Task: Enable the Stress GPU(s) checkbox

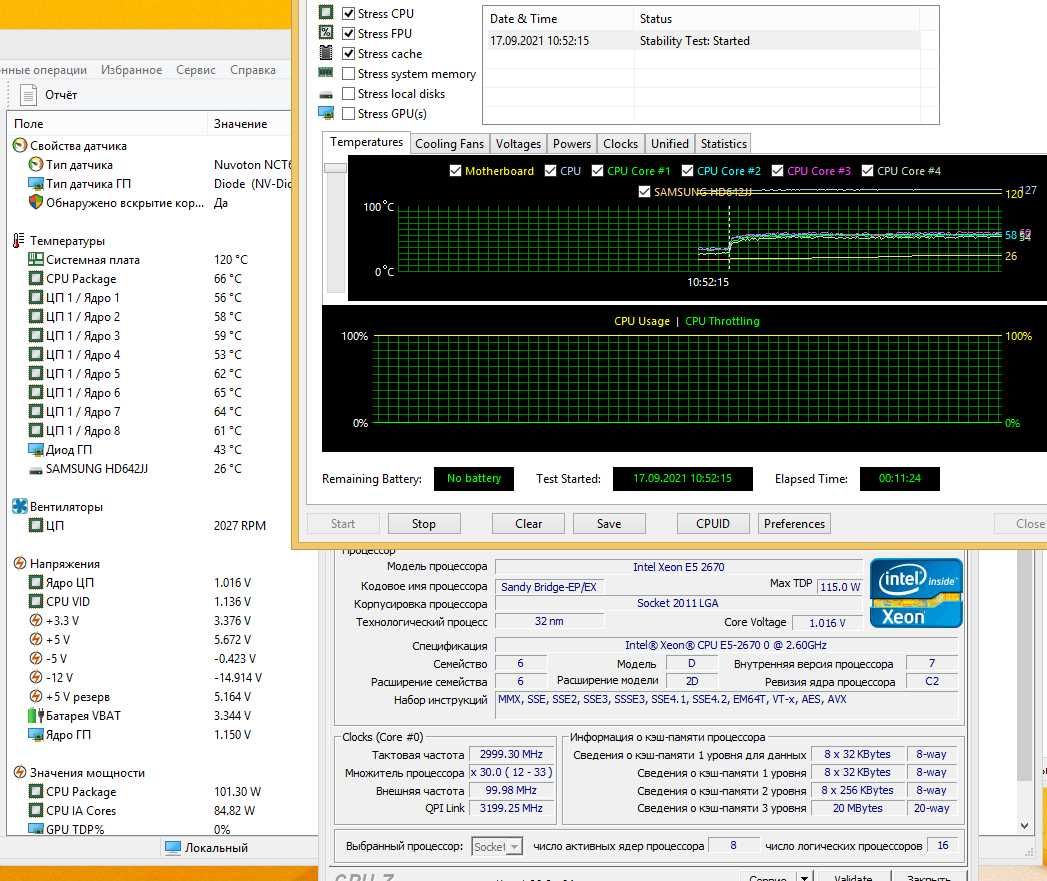Action: point(348,113)
